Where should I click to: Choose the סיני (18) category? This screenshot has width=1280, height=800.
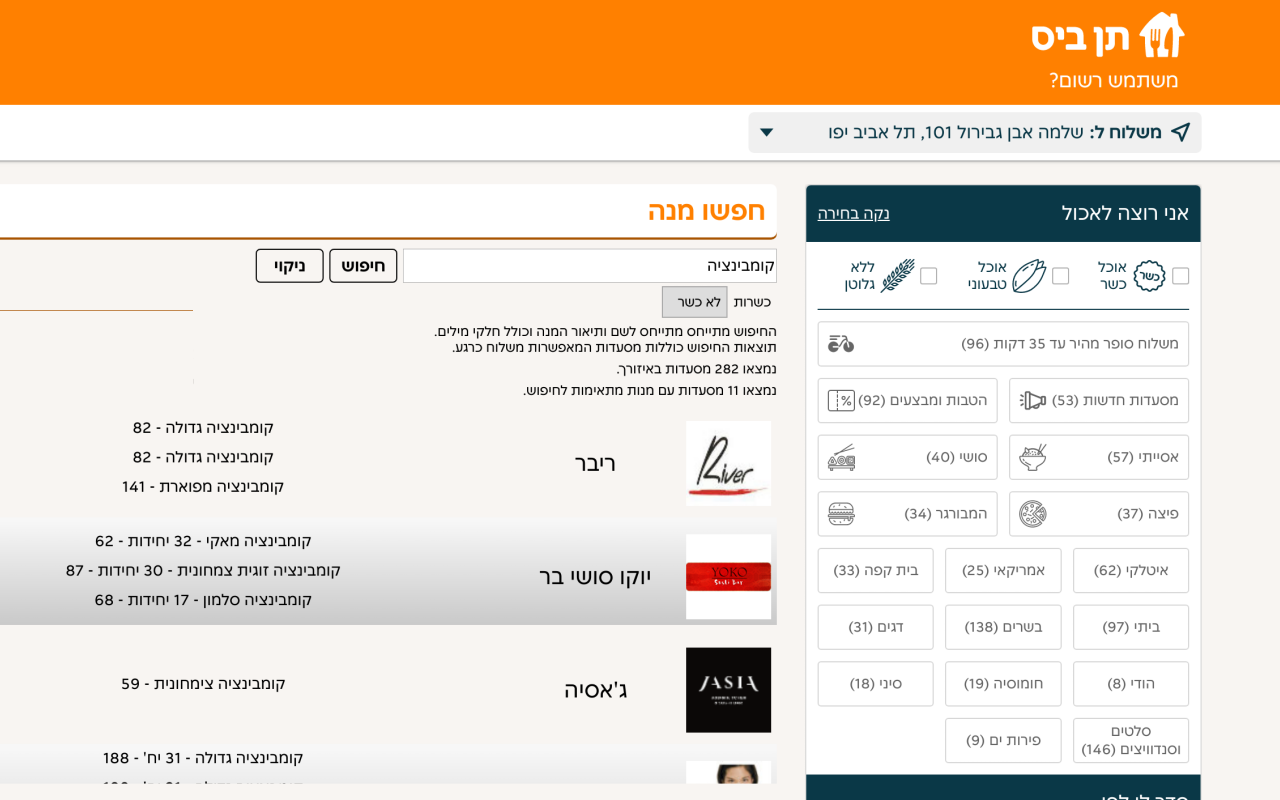pos(875,684)
